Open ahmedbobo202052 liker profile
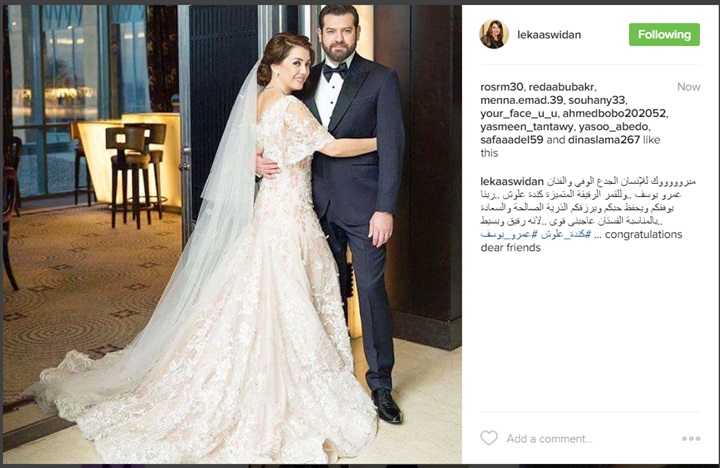Viewport: 720px width, 468px height. tap(614, 113)
